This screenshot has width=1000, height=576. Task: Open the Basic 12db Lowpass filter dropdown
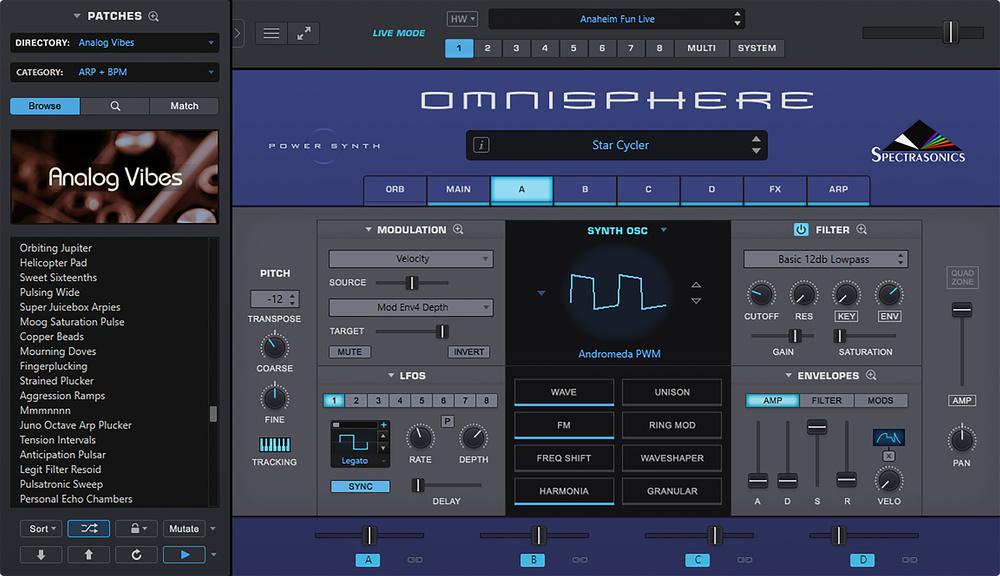click(x=825, y=260)
